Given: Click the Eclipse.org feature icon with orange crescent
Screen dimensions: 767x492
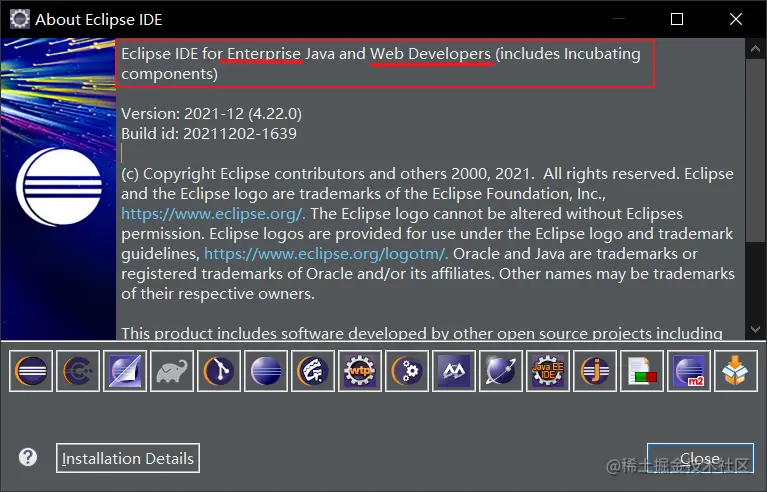Looking at the screenshot, I should click(31, 371).
